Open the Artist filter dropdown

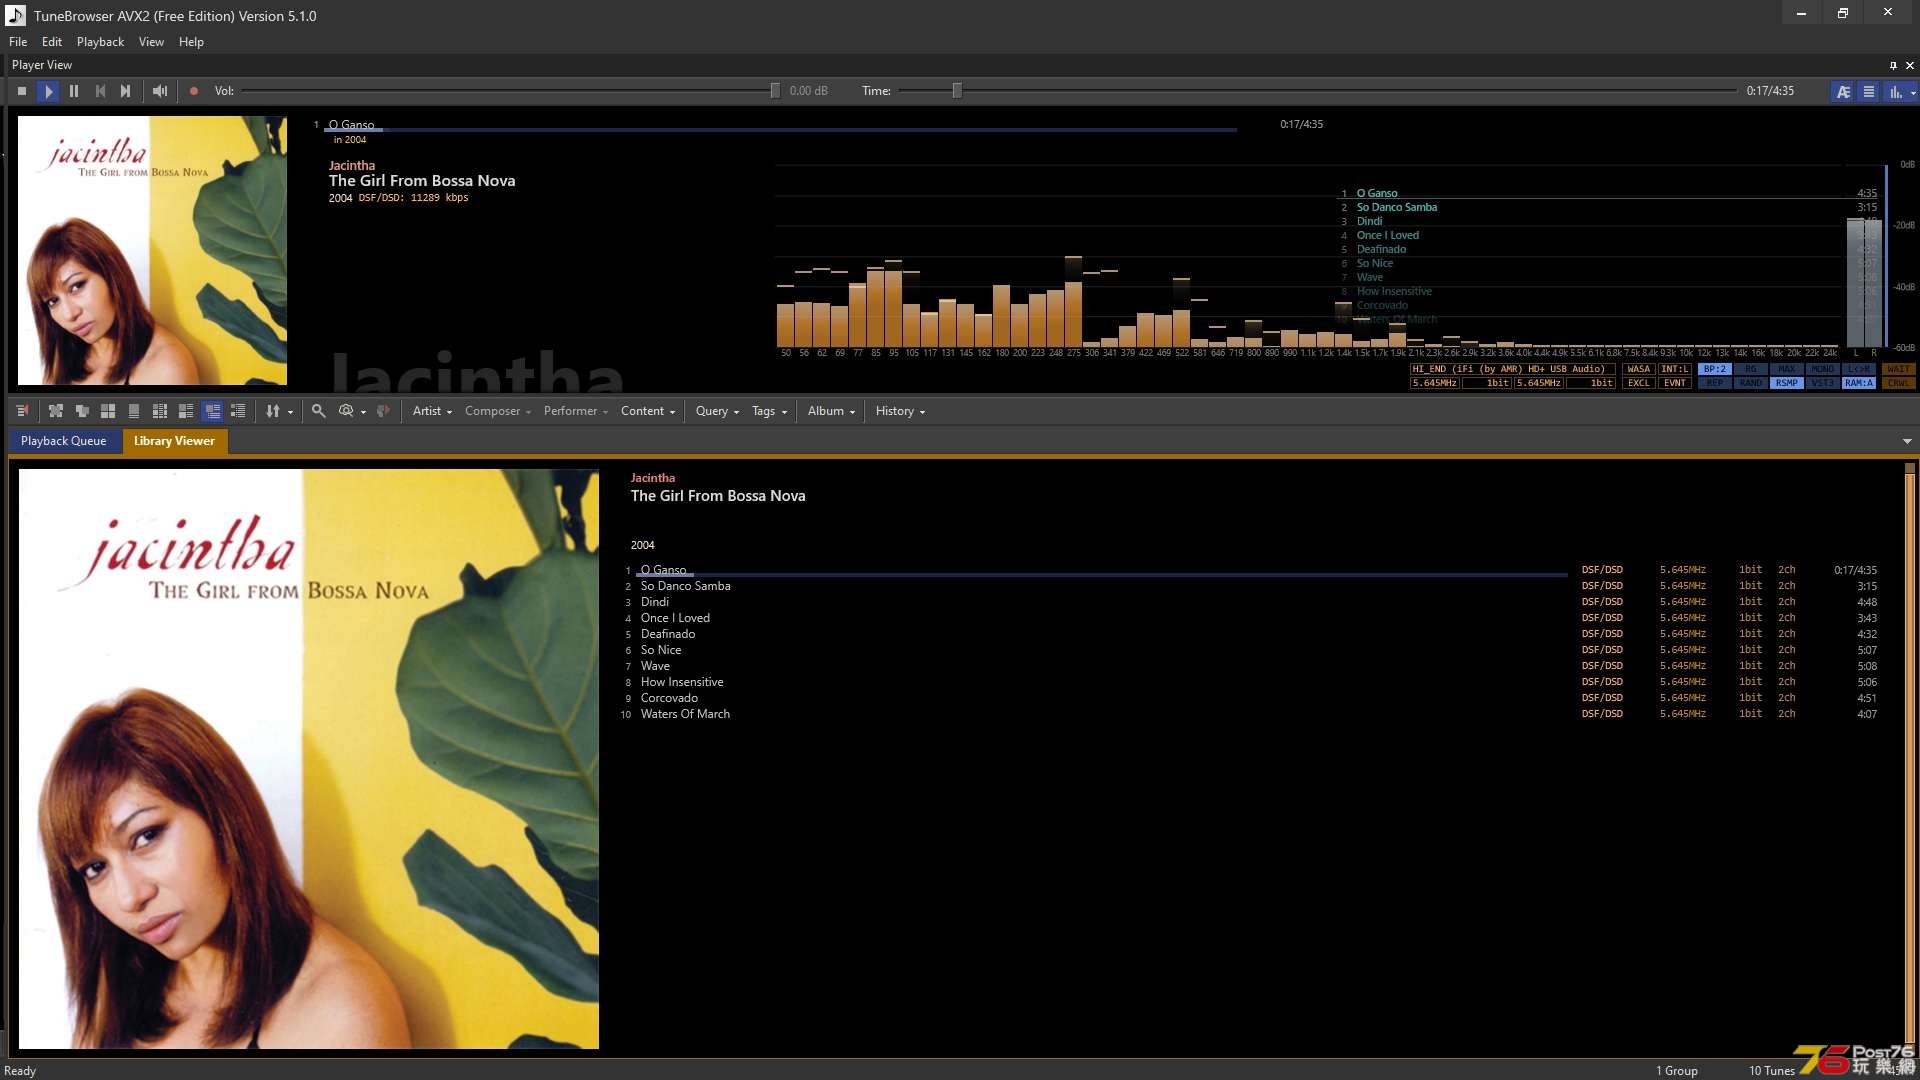pyautogui.click(x=432, y=411)
